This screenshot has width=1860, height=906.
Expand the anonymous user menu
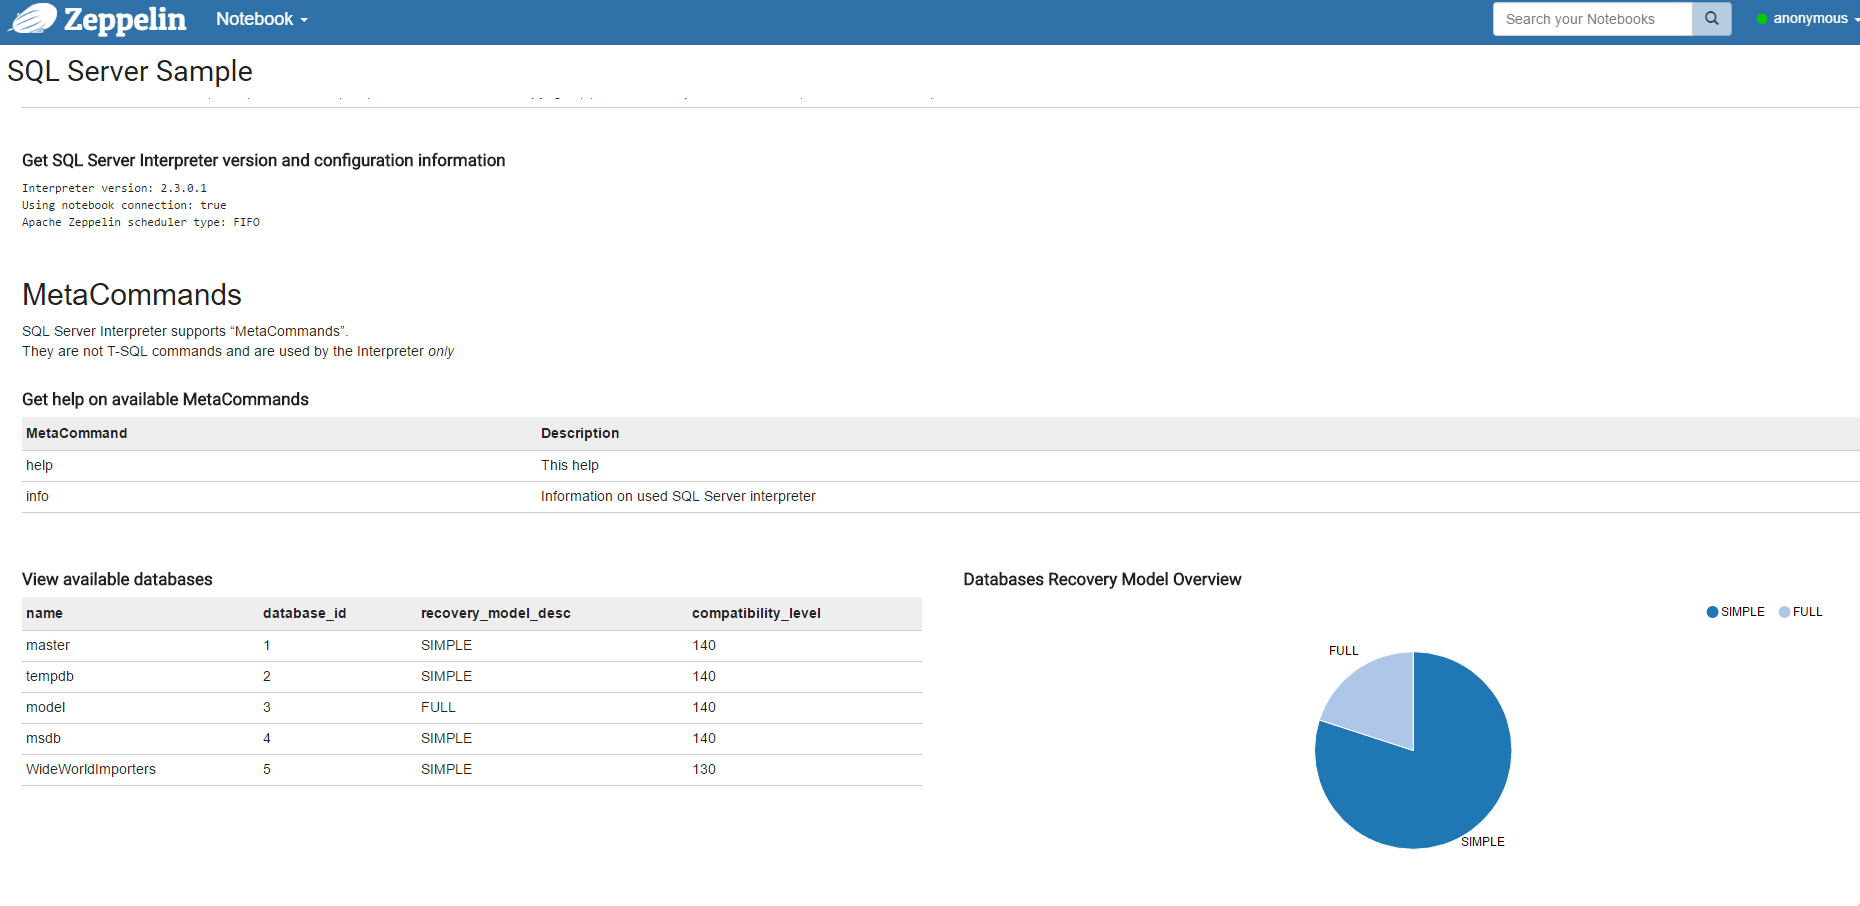coord(1811,19)
